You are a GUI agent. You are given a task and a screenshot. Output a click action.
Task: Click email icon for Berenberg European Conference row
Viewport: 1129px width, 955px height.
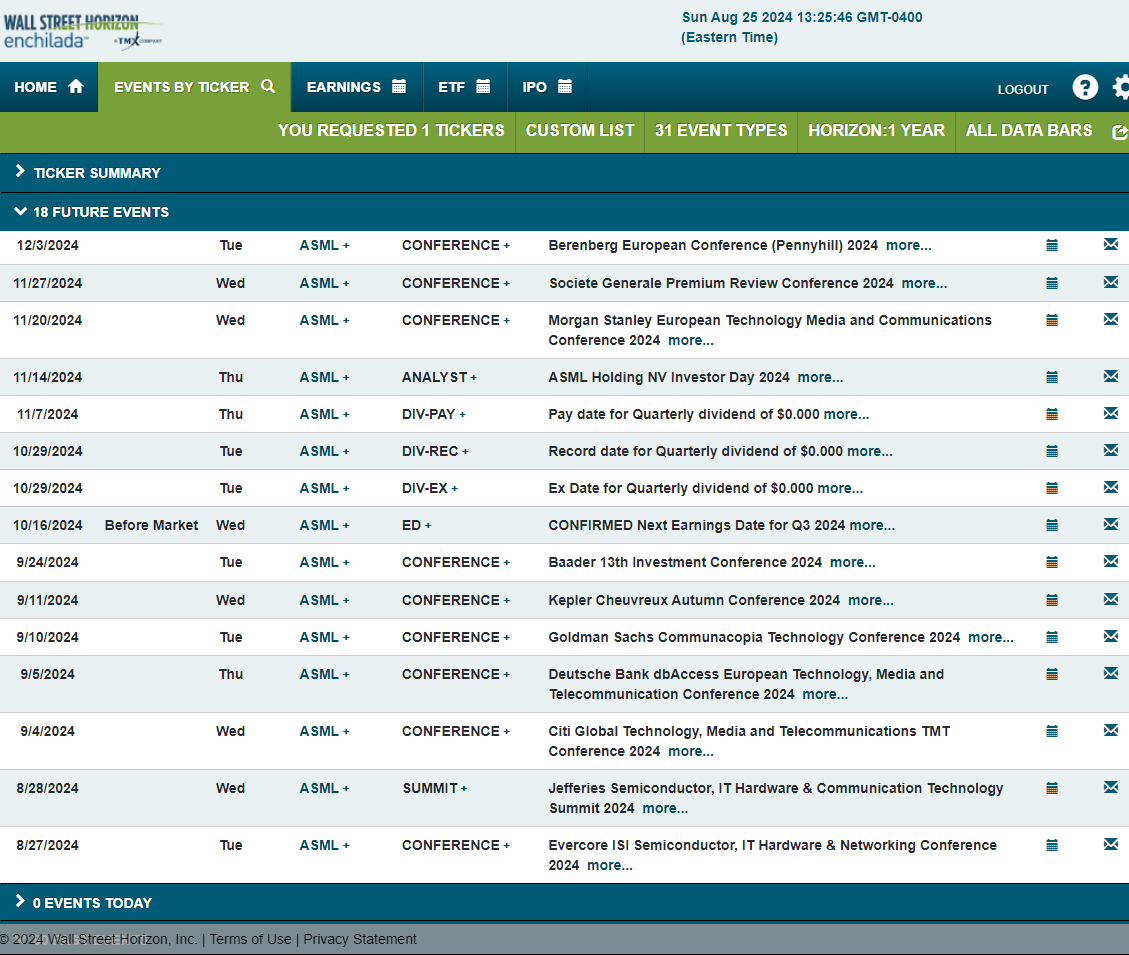pyautogui.click(x=1111, y=245)
